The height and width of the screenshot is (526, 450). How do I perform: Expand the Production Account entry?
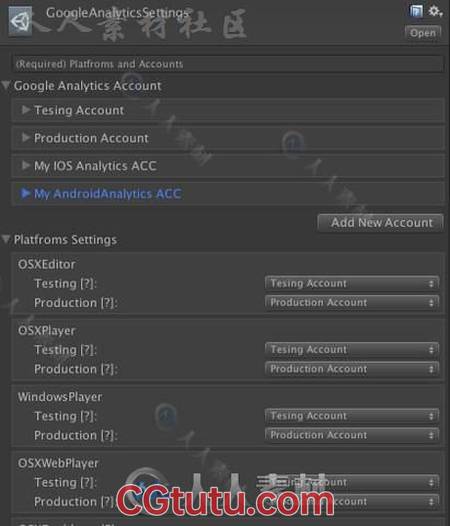point(26,138)
